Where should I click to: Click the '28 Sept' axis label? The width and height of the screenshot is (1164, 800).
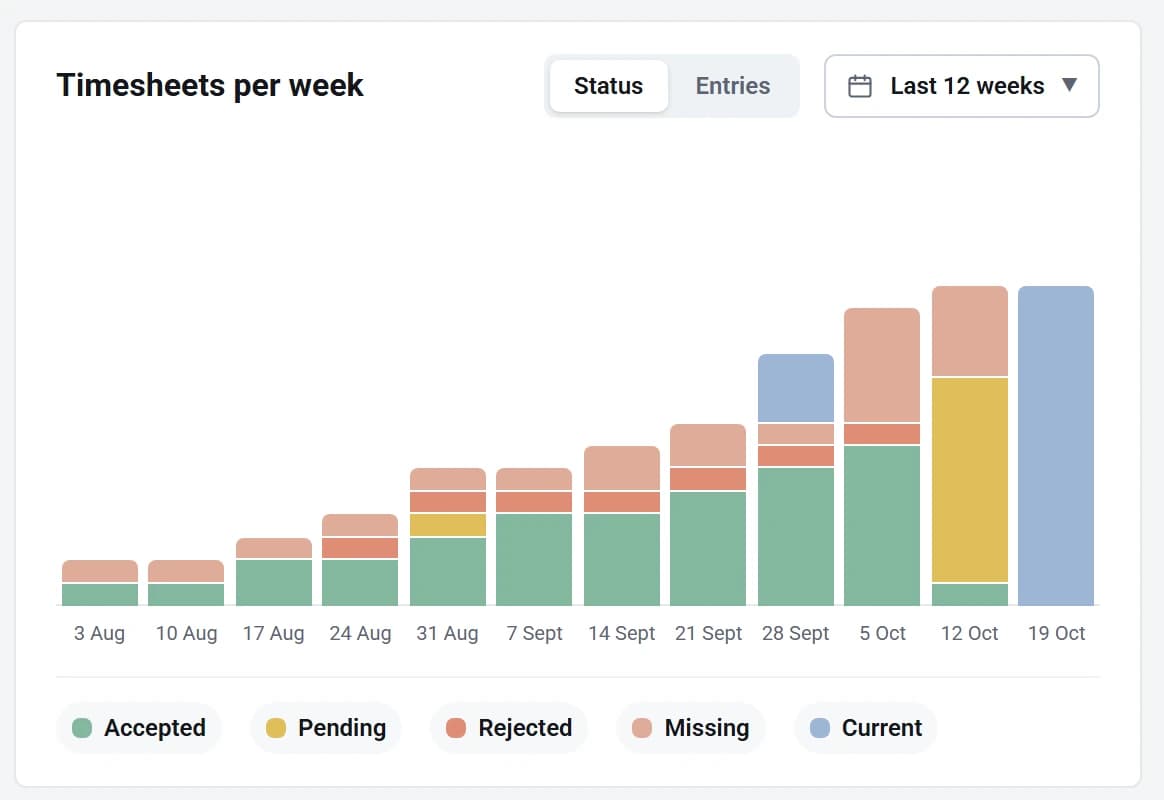tap(795, 634)
